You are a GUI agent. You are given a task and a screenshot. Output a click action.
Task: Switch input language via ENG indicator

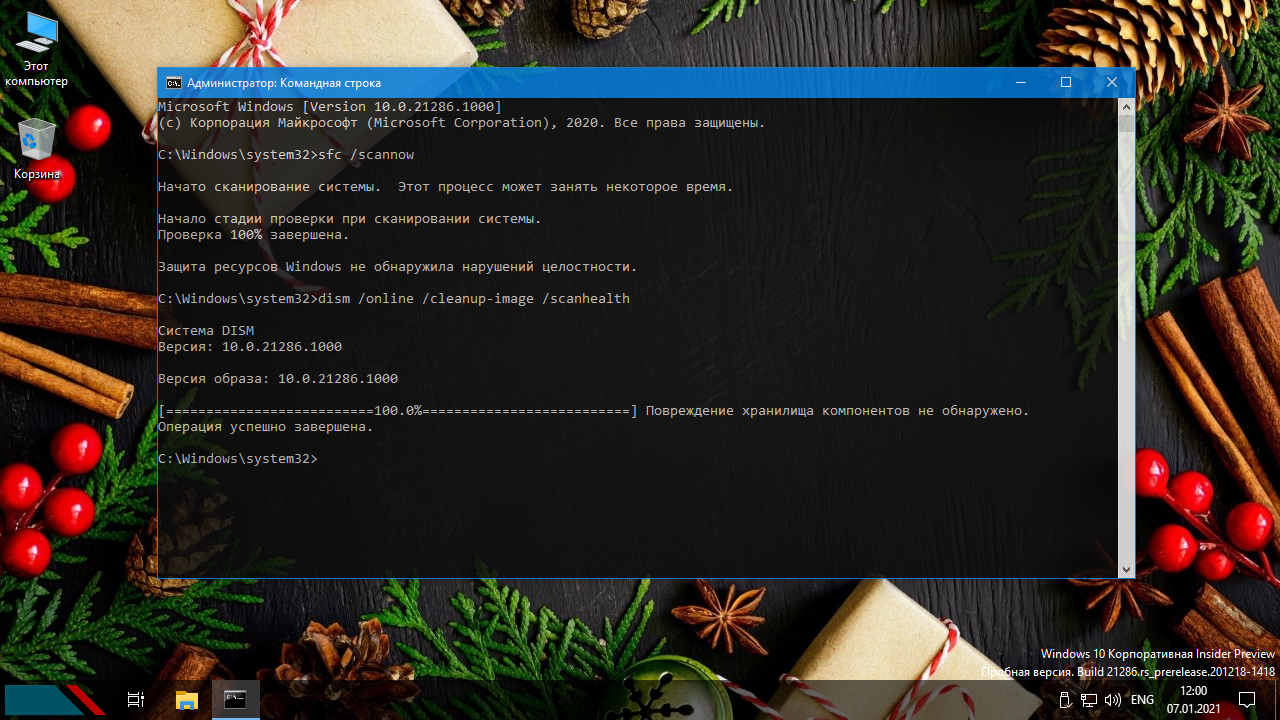(x=1142, y=700)
